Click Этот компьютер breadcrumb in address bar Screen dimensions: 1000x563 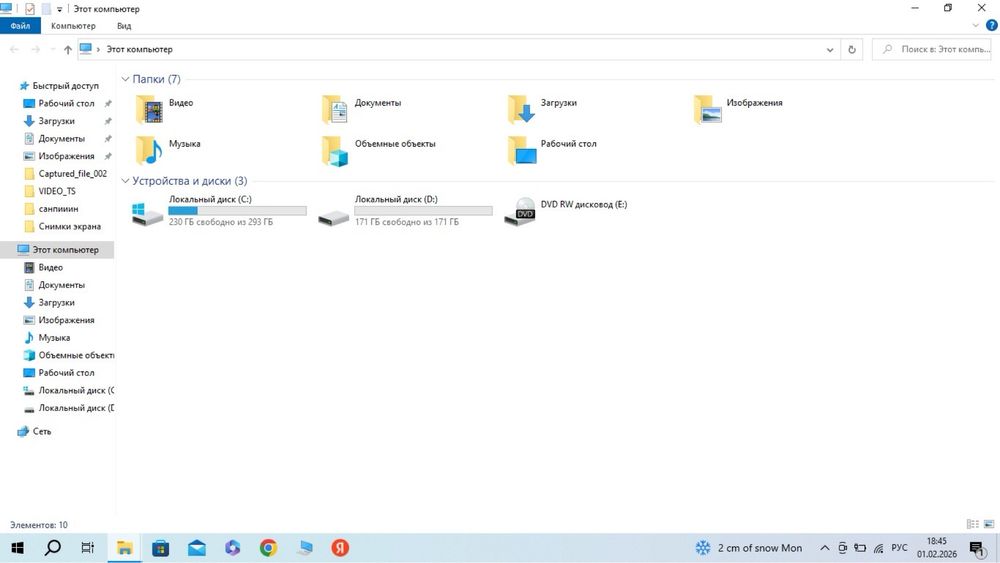click(x=139, y=49)
